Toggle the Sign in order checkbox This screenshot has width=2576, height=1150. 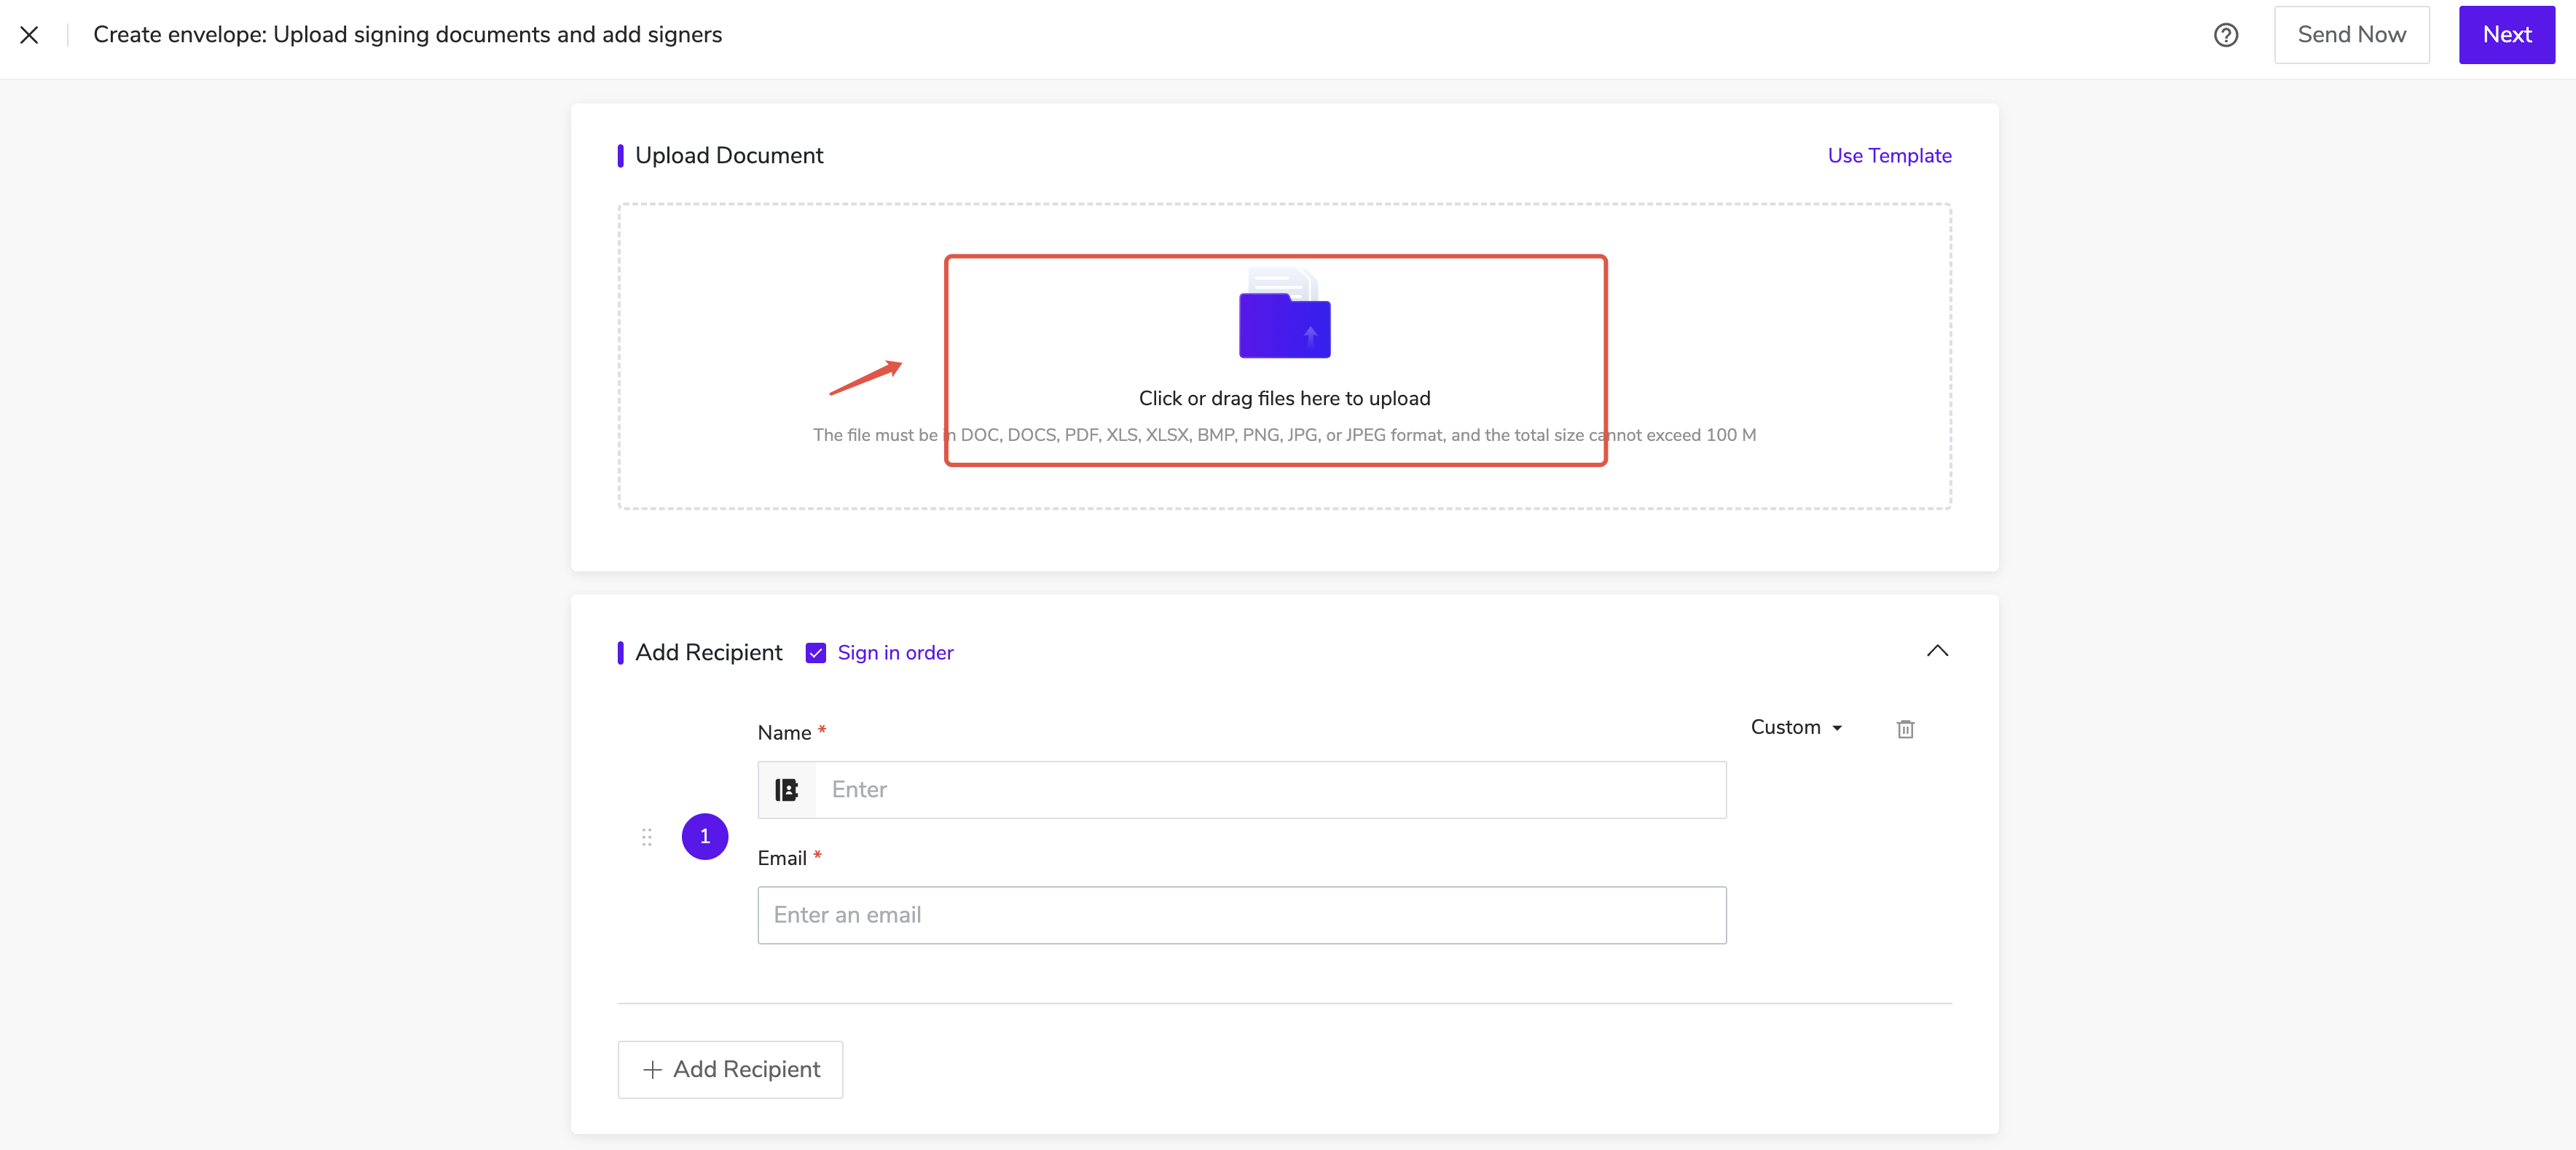pyautogui.click(x=815, y=653)
